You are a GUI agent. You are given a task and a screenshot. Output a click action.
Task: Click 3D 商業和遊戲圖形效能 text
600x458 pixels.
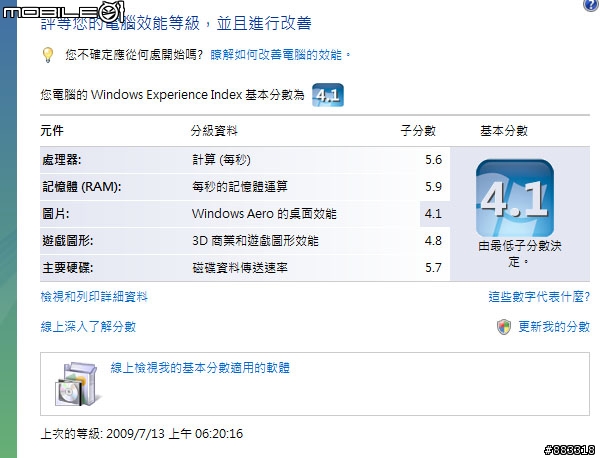tap(255, 241)
